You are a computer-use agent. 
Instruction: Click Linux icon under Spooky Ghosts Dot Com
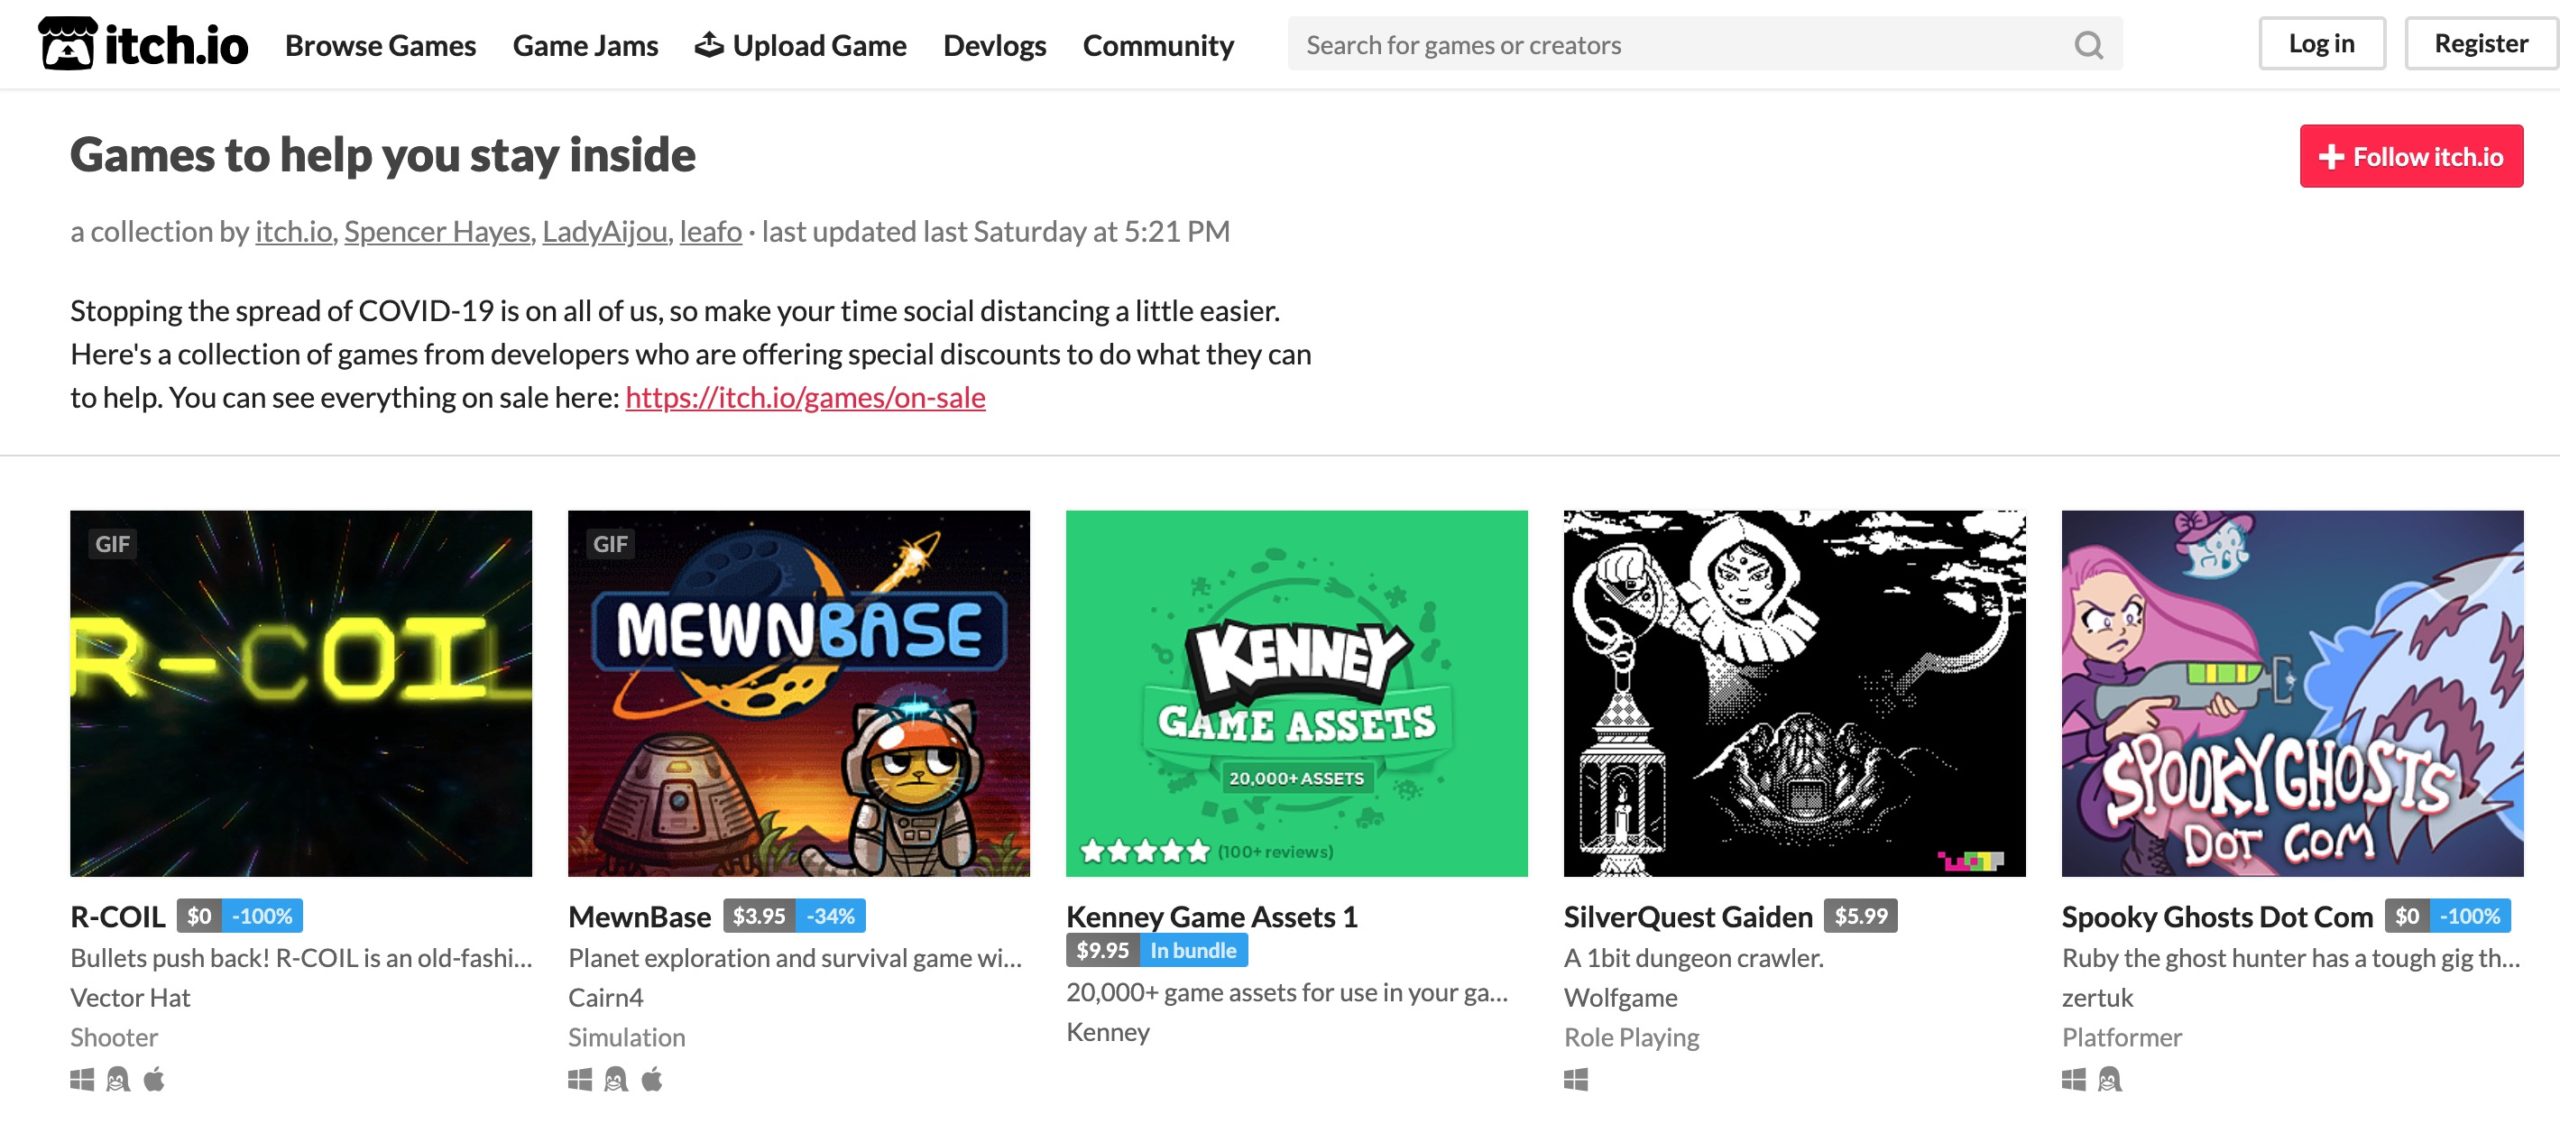pos(2110,1080)
